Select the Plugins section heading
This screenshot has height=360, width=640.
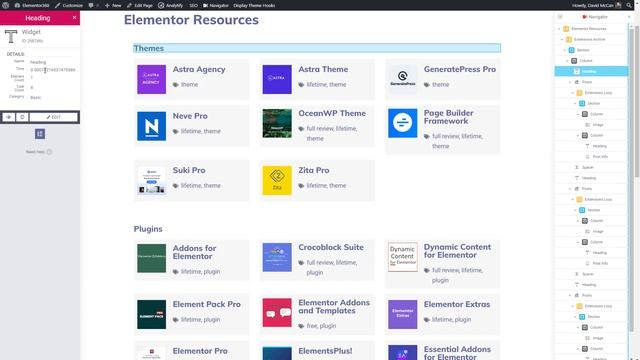point(148,229)
